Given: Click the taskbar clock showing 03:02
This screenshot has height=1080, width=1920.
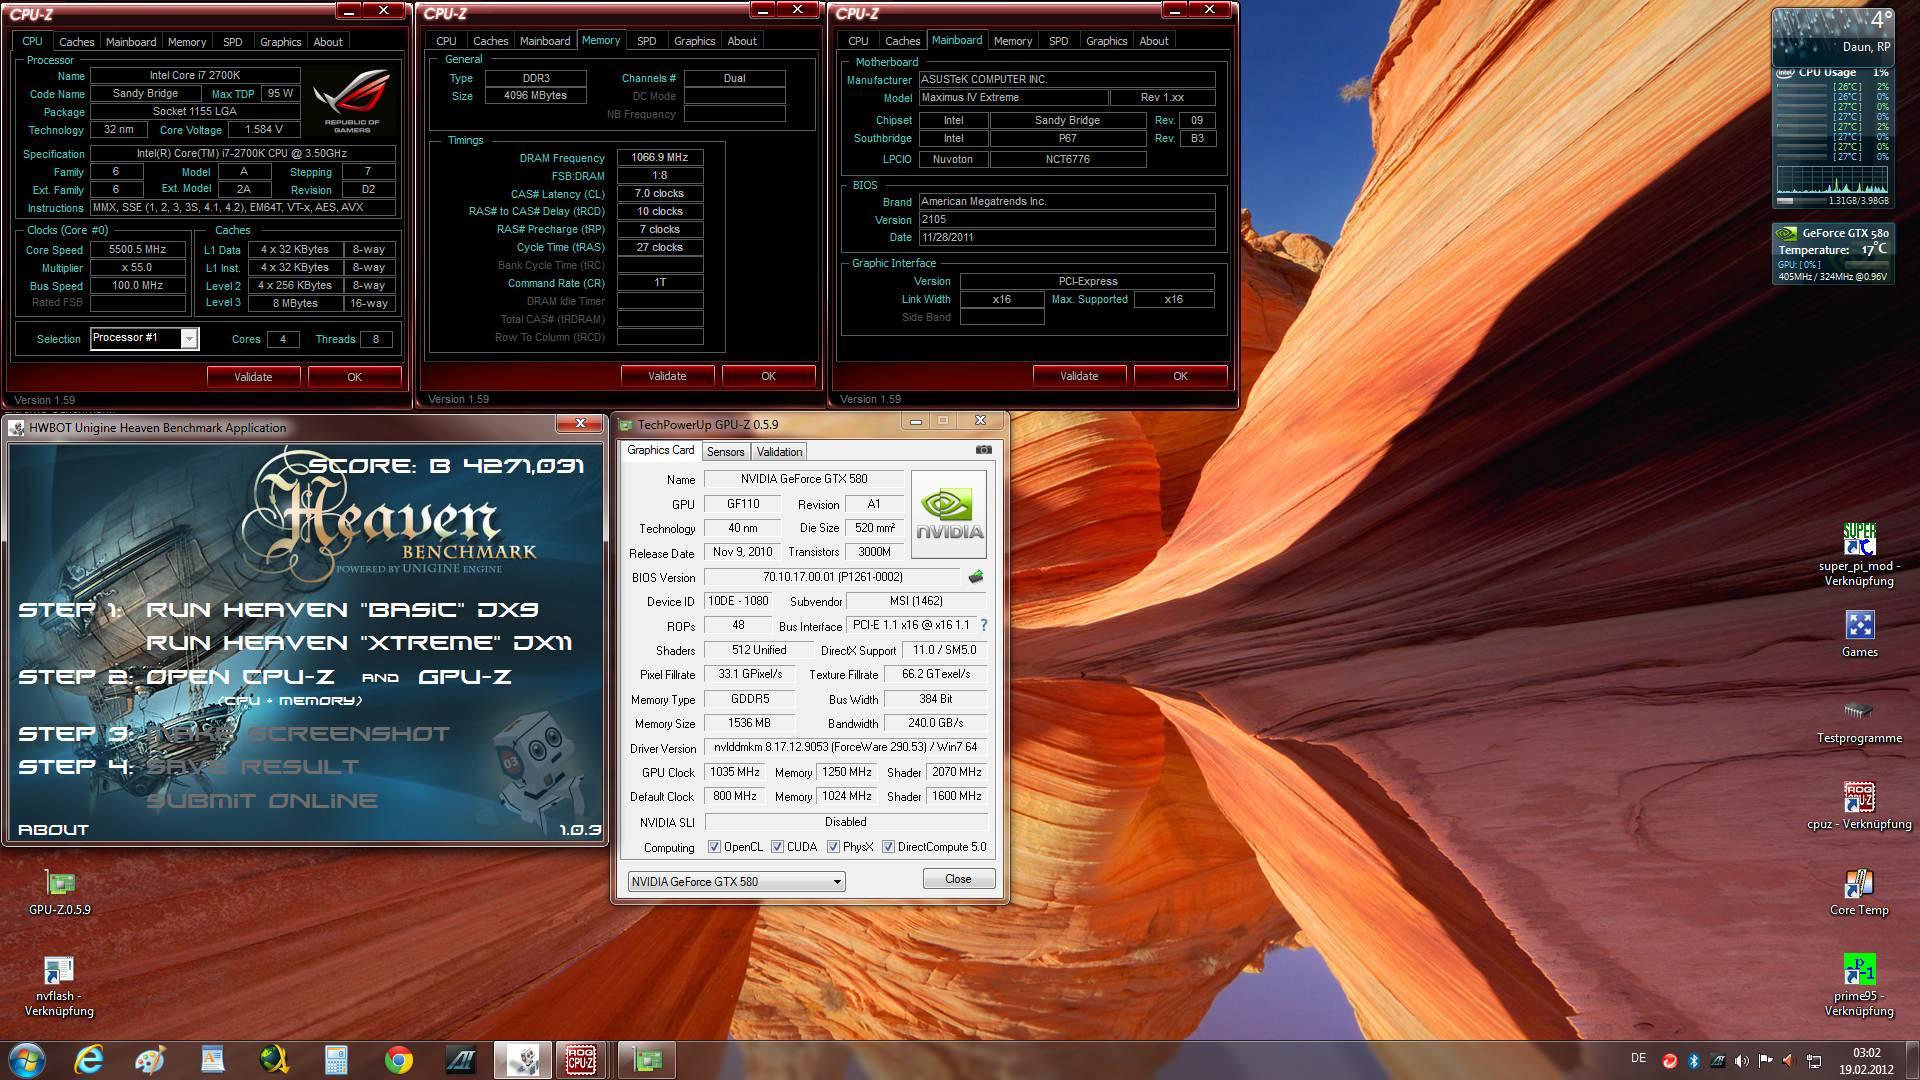Looking at the screenshot, I should 1866,1060.
